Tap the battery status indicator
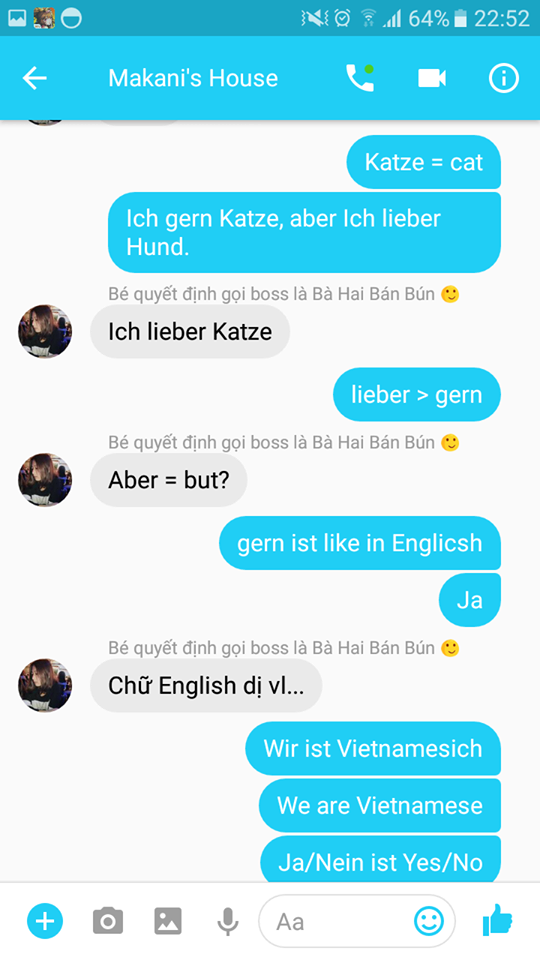Image resolution: width=540 pixels, height=960 pixels. tap(460, 18)
